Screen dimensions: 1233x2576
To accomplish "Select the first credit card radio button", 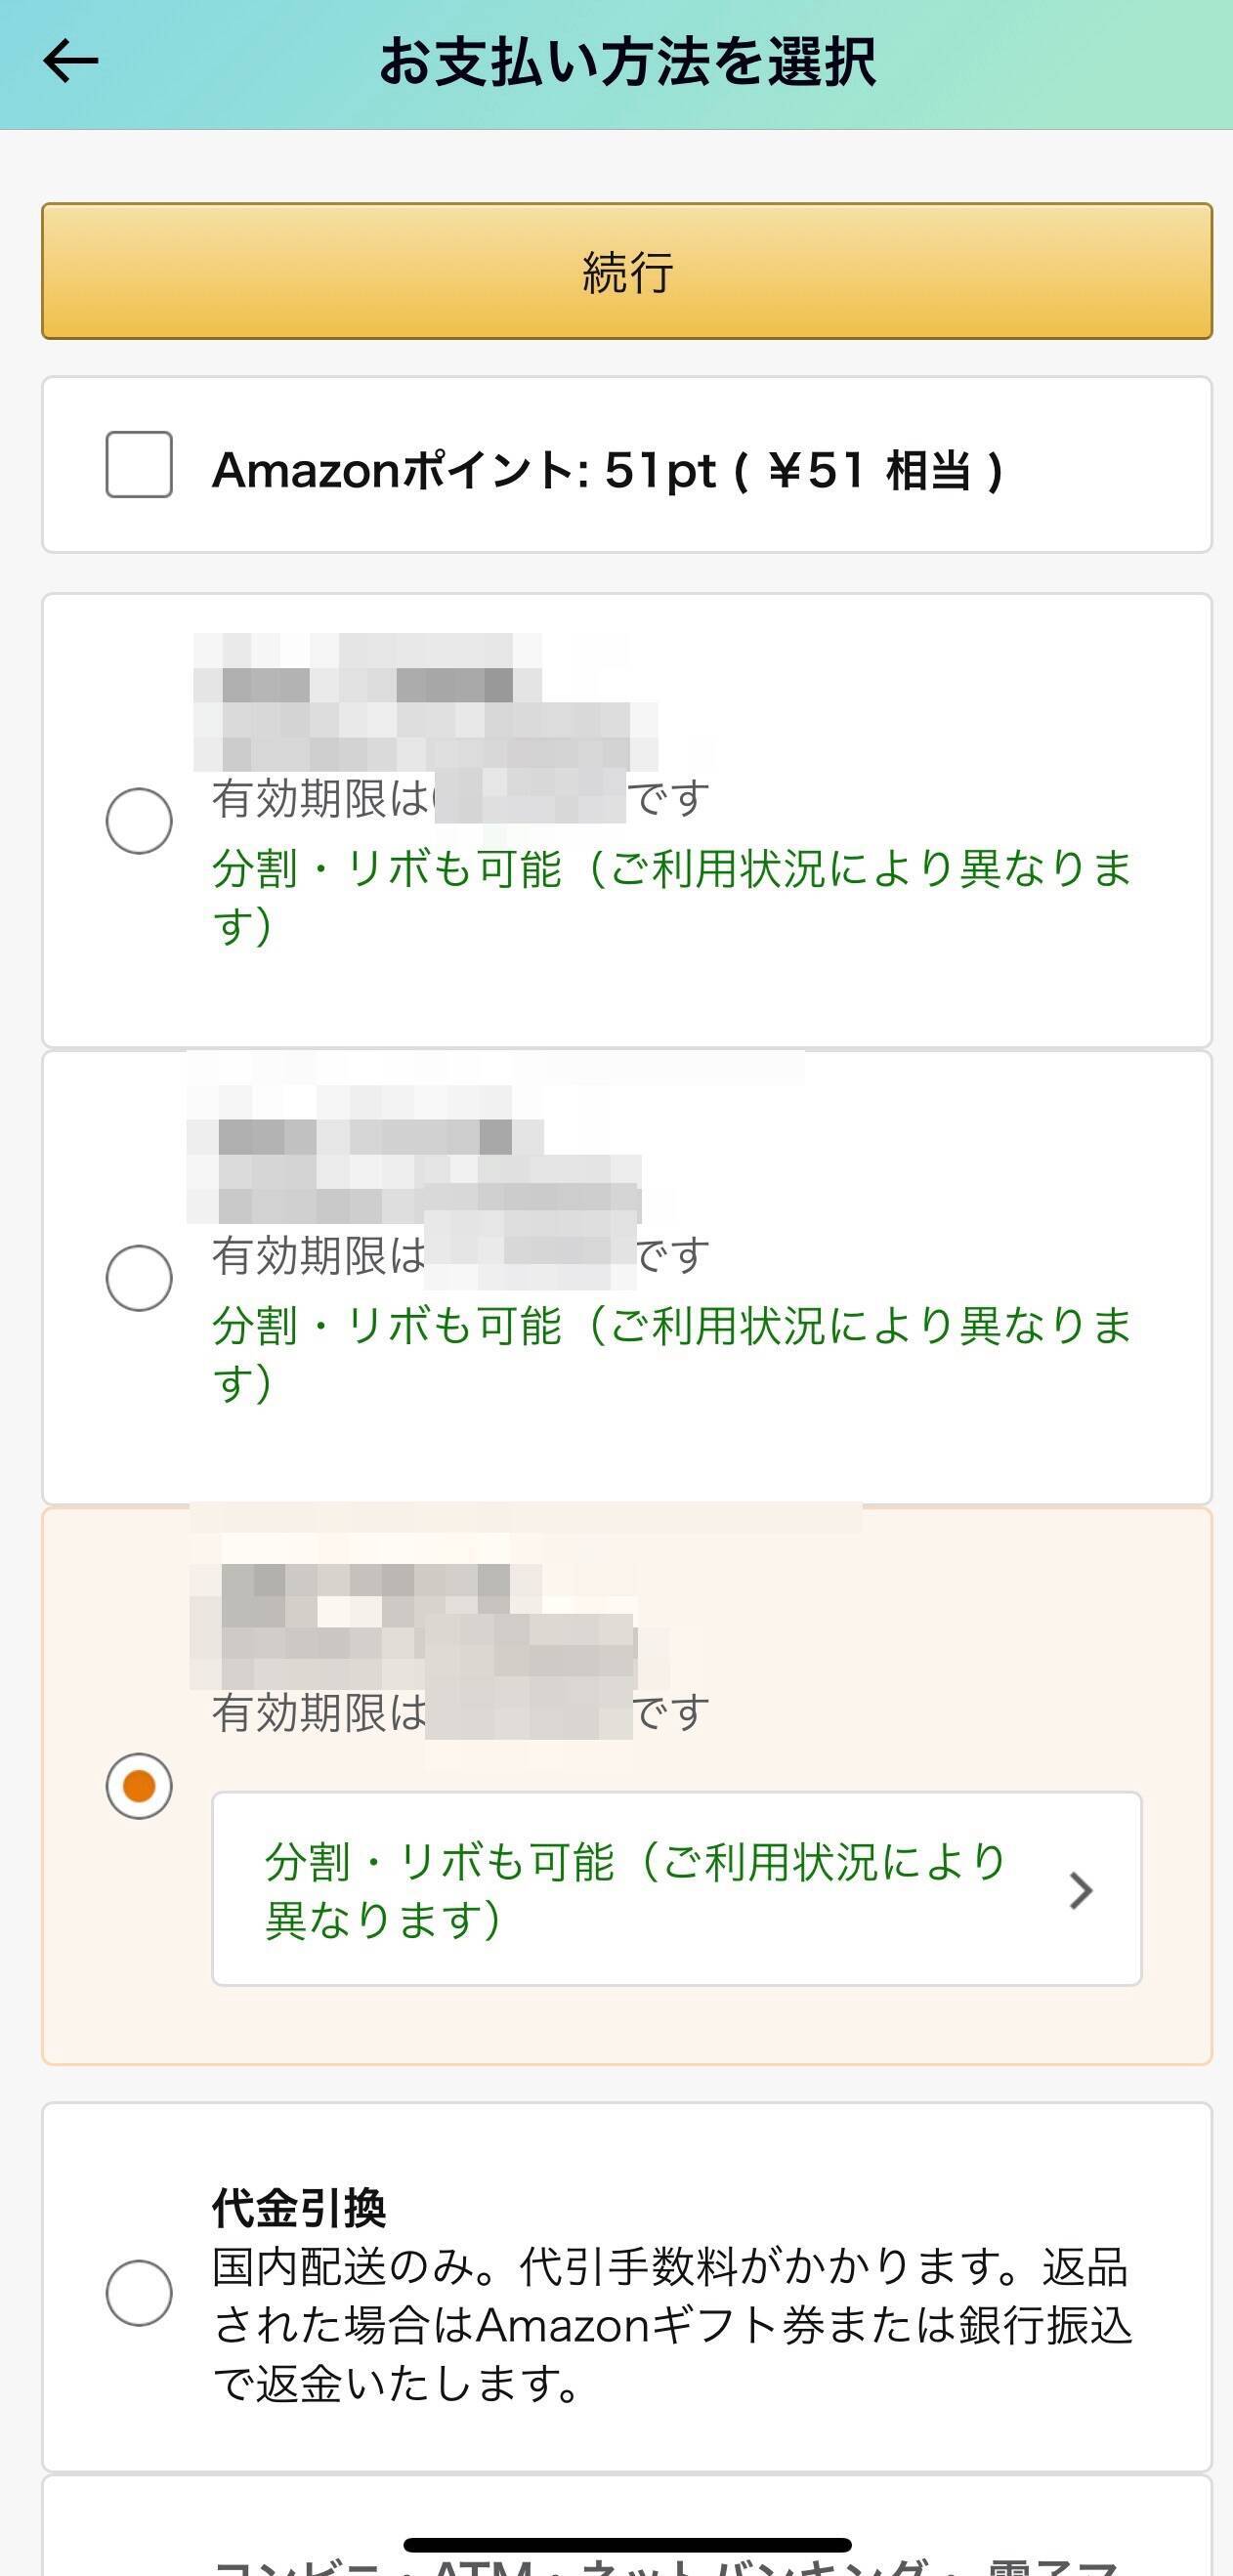I will coord(139,821).
